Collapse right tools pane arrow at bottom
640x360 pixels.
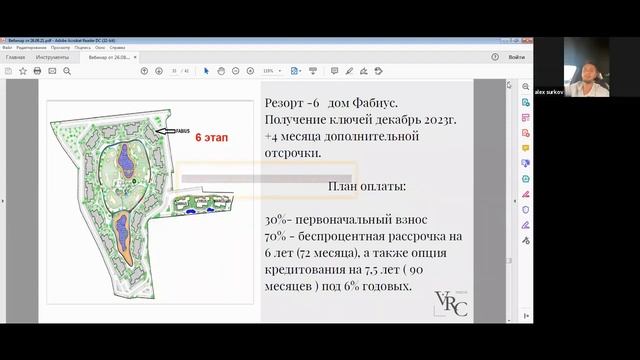526,316
